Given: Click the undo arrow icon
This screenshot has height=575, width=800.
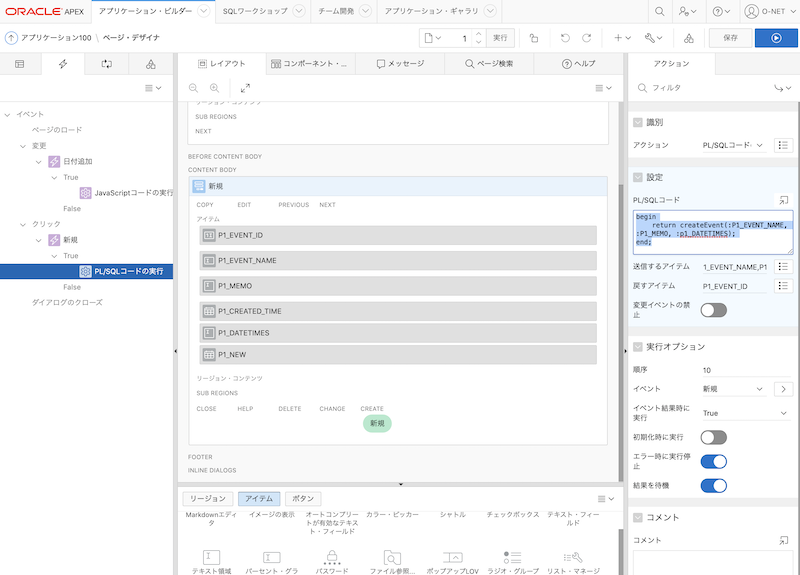Looking at the screenshot, I should 565,38.
